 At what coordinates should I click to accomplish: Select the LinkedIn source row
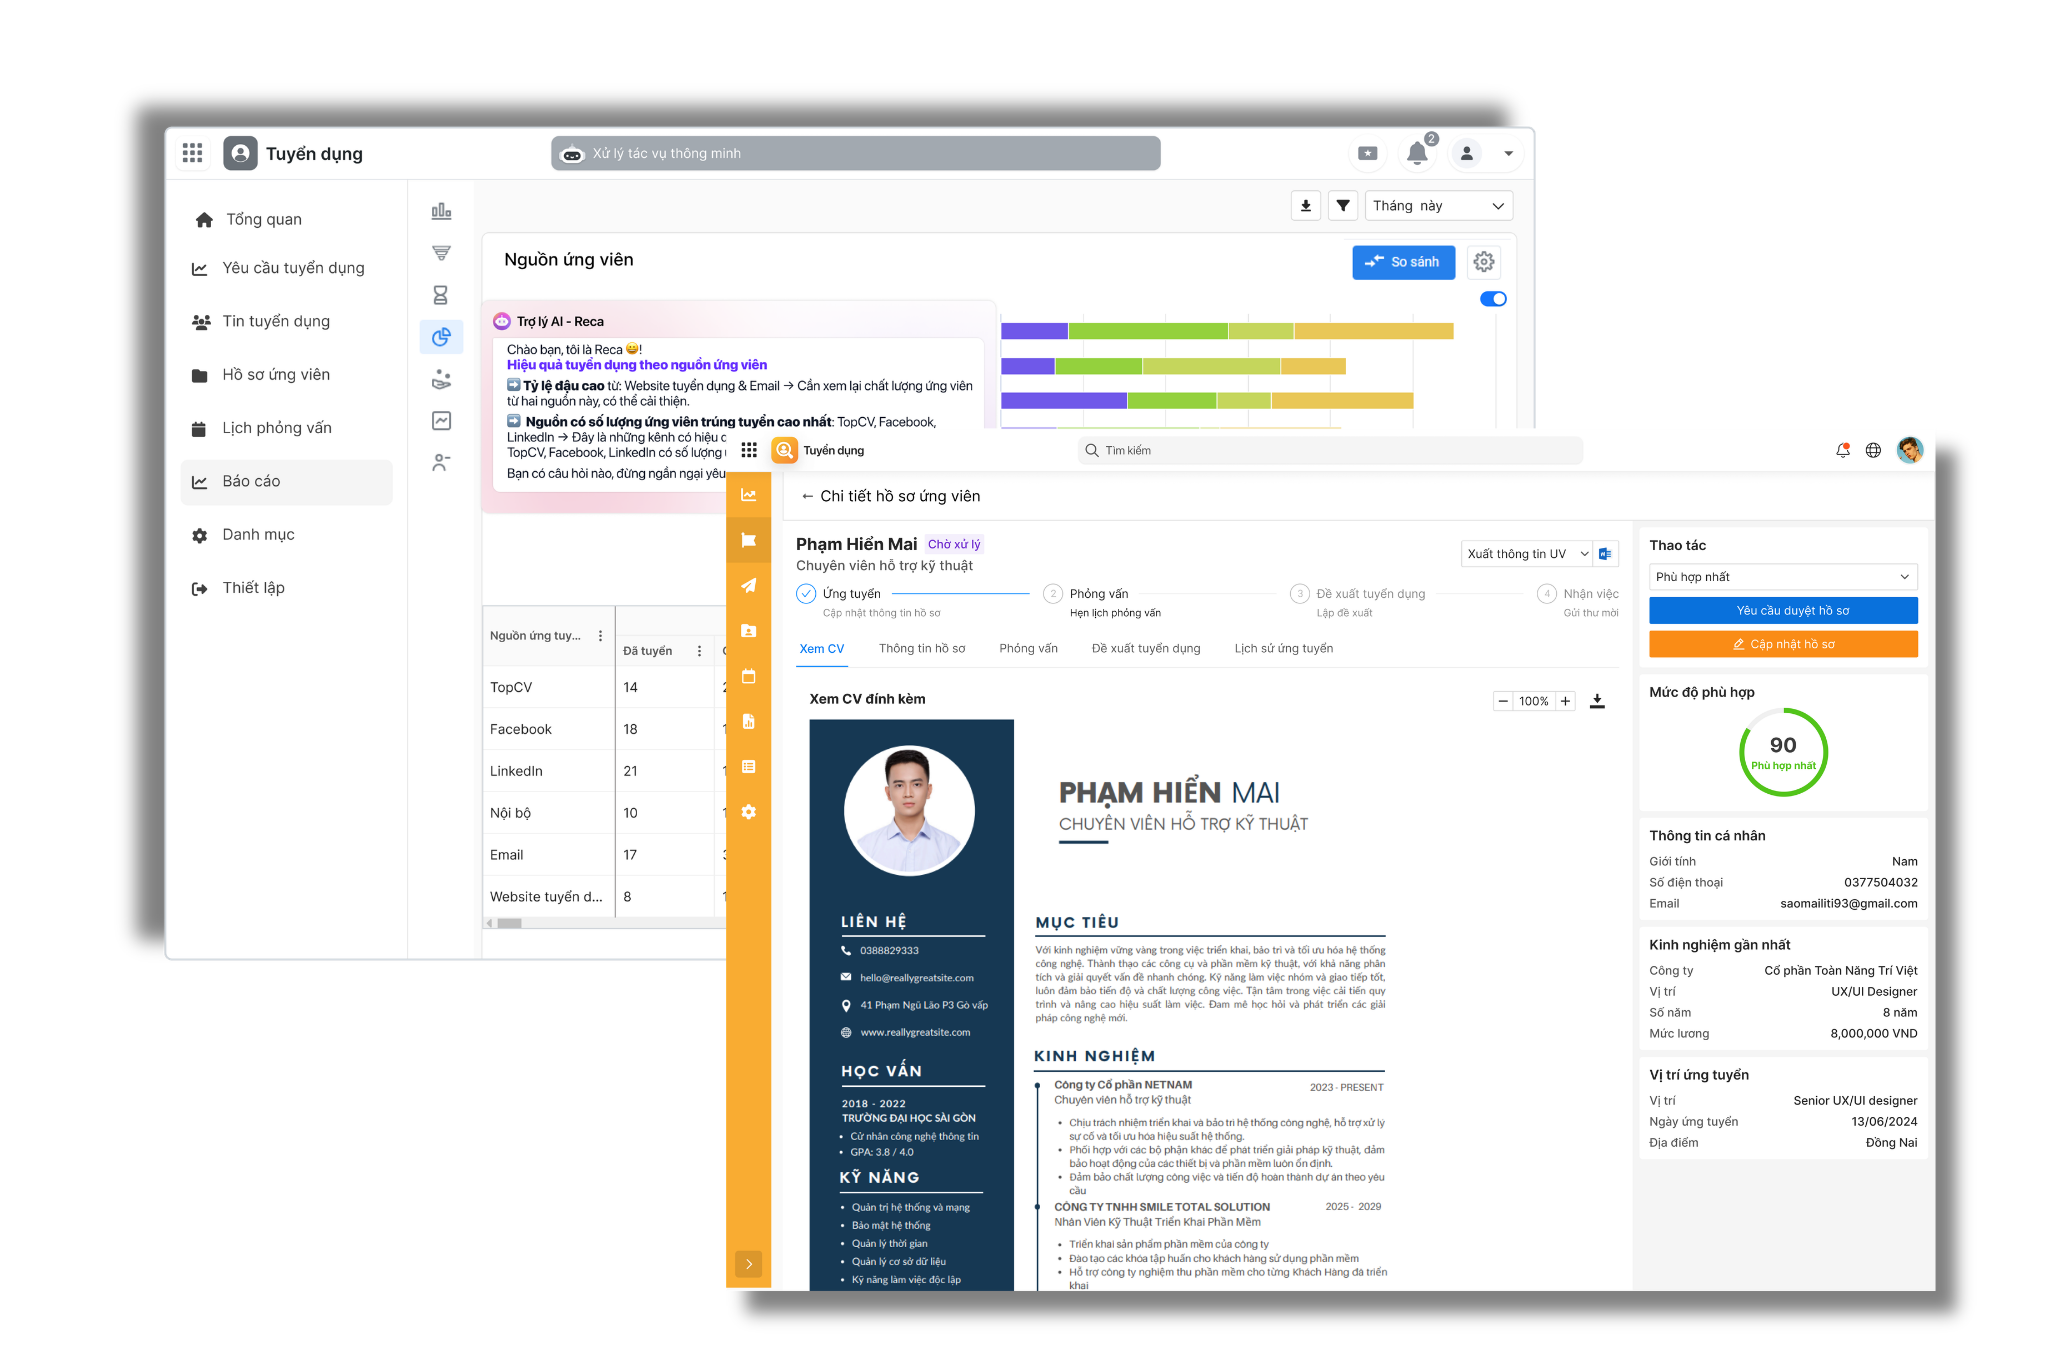pyautogui.click(x=603, y=771)
